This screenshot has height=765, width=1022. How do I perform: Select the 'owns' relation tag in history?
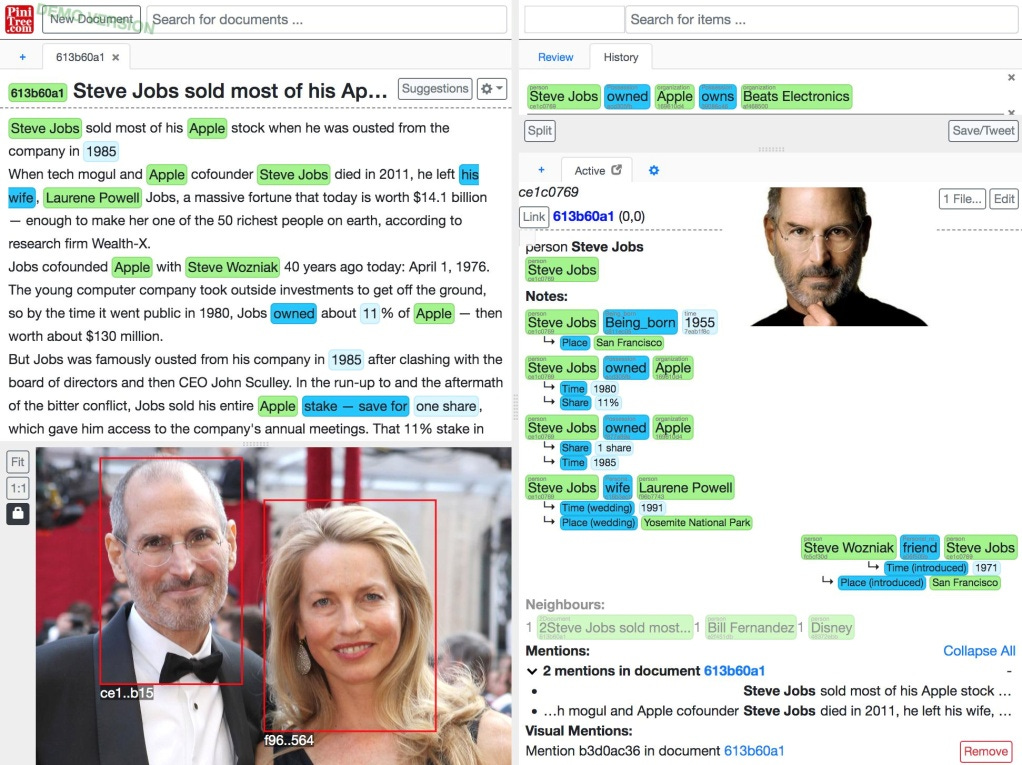717,96
